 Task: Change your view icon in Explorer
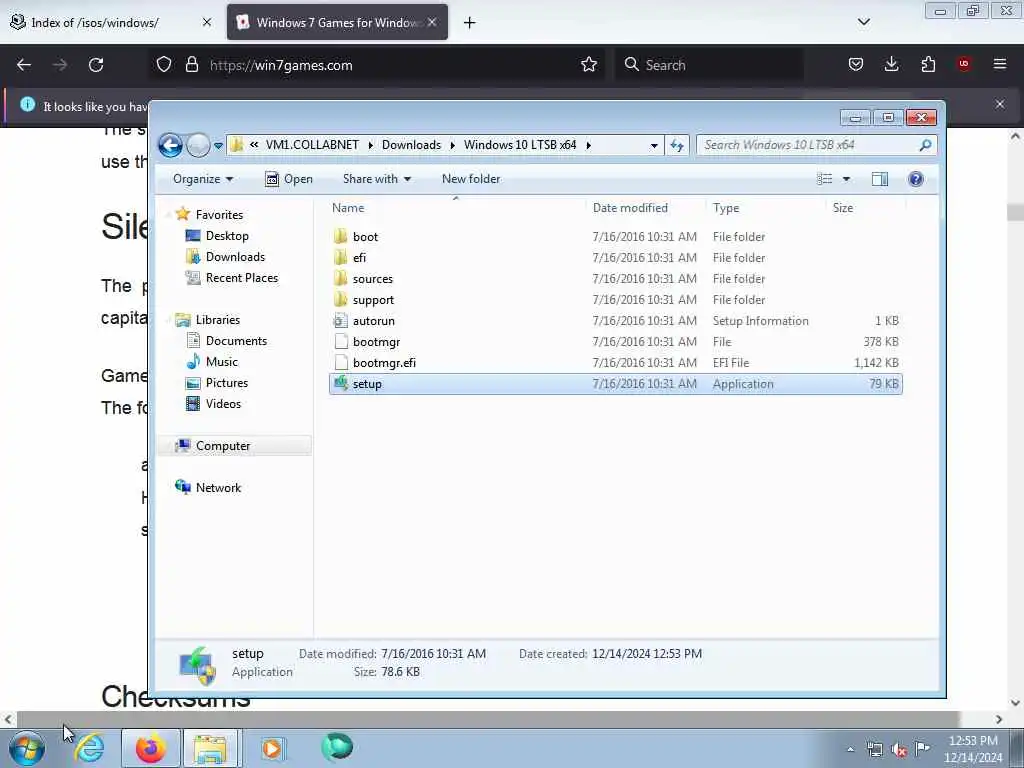[x=825, y=179]
